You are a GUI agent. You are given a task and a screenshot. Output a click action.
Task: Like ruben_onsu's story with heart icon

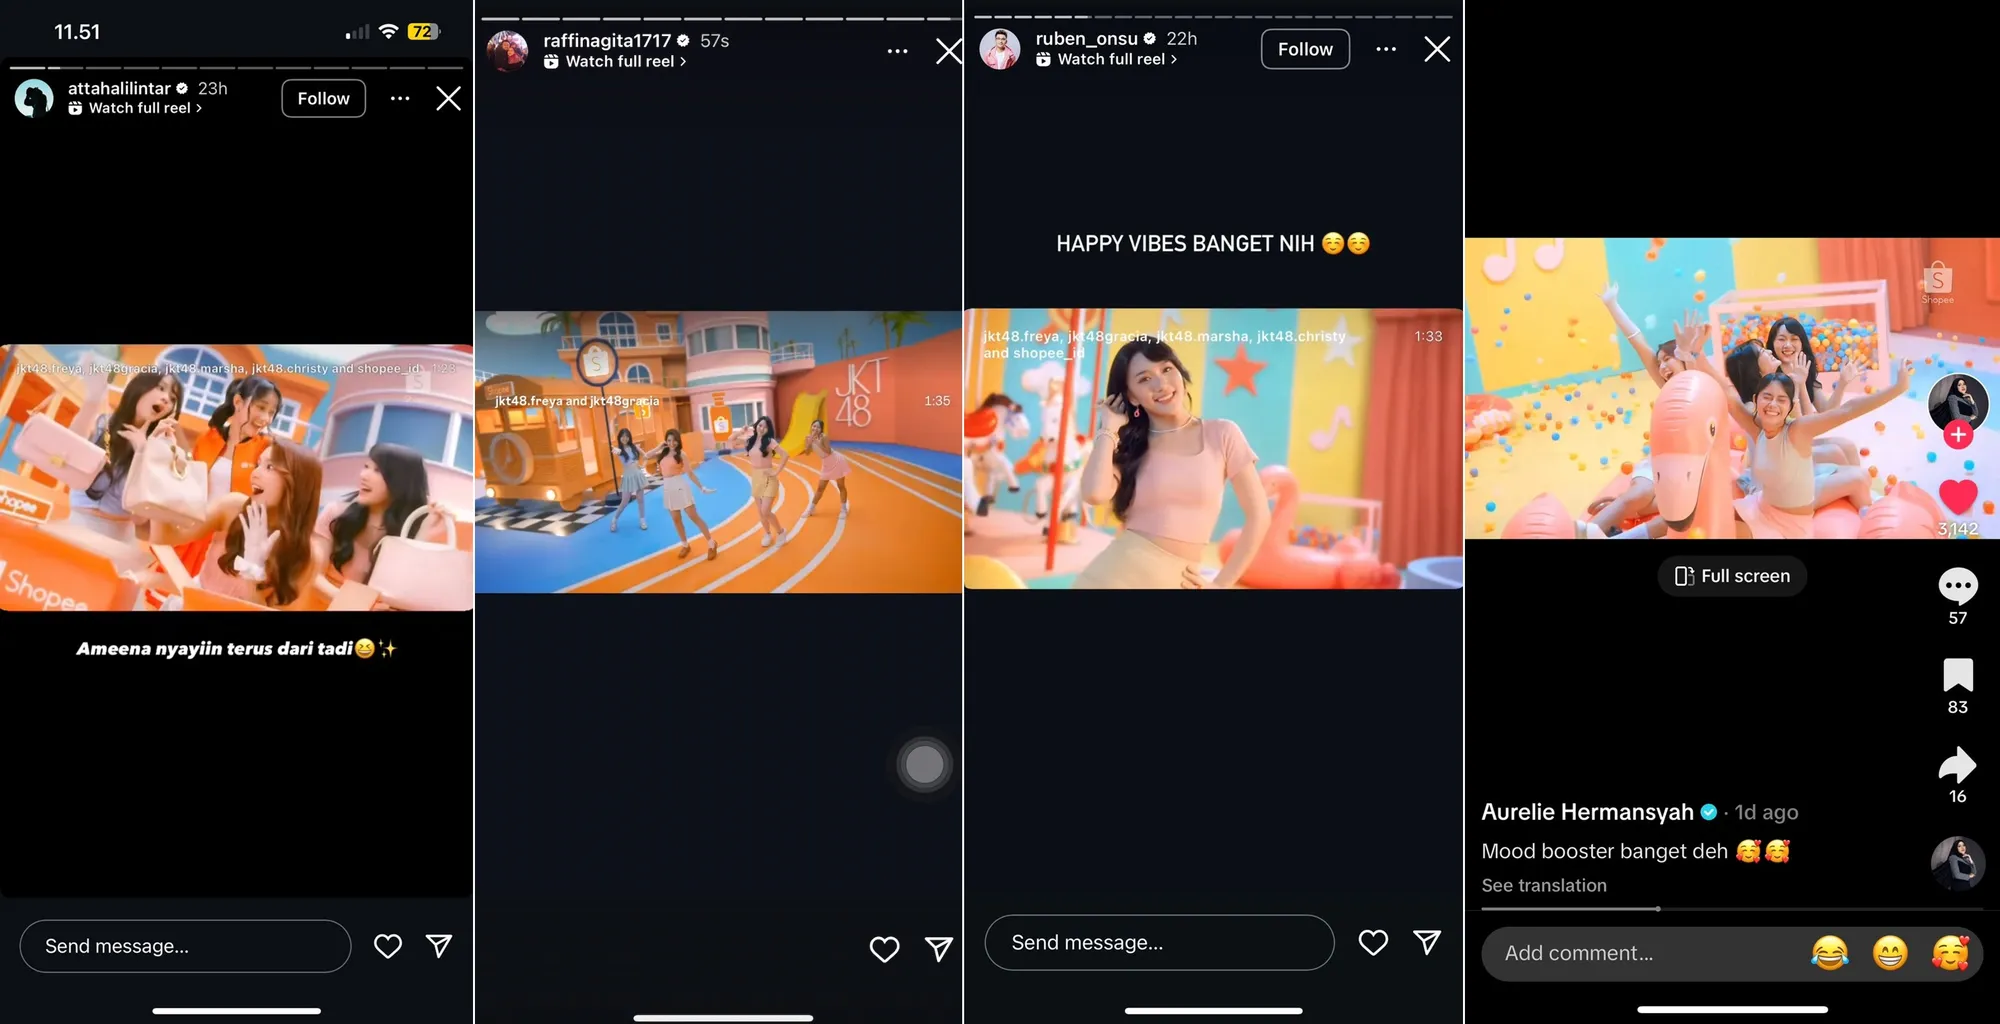[1373, 942]
